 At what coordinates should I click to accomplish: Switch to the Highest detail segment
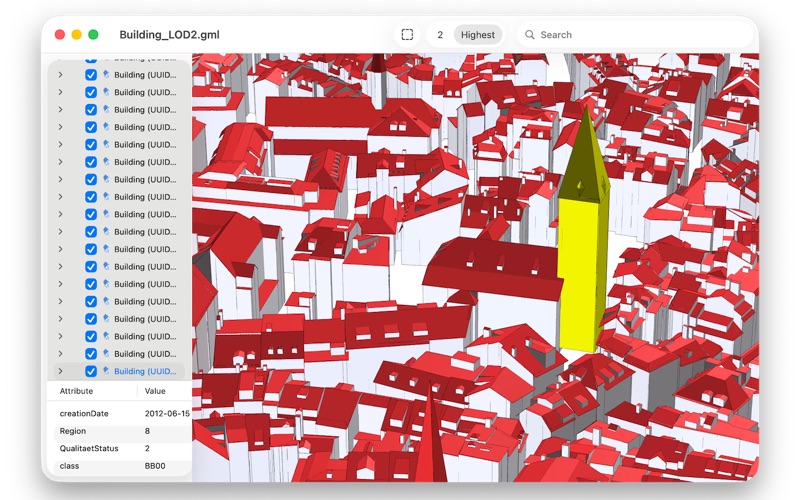[478, 35]
